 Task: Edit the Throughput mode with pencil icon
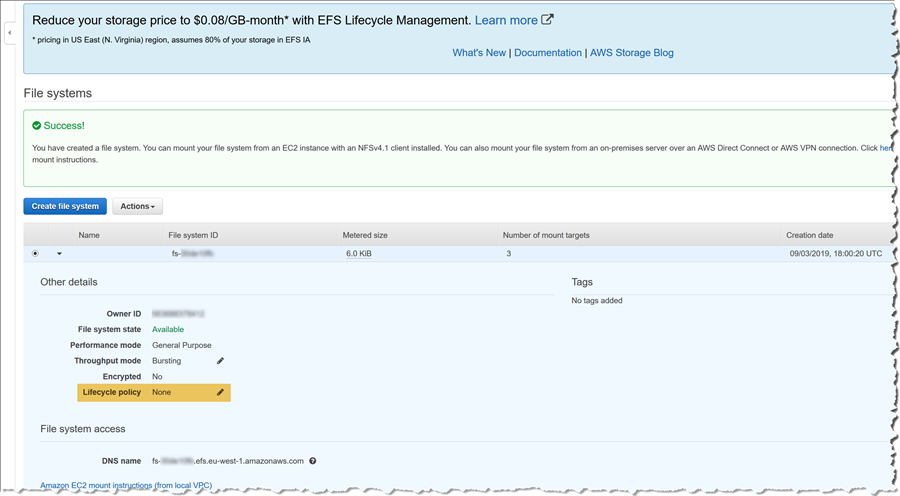click(x=220, y=361)
